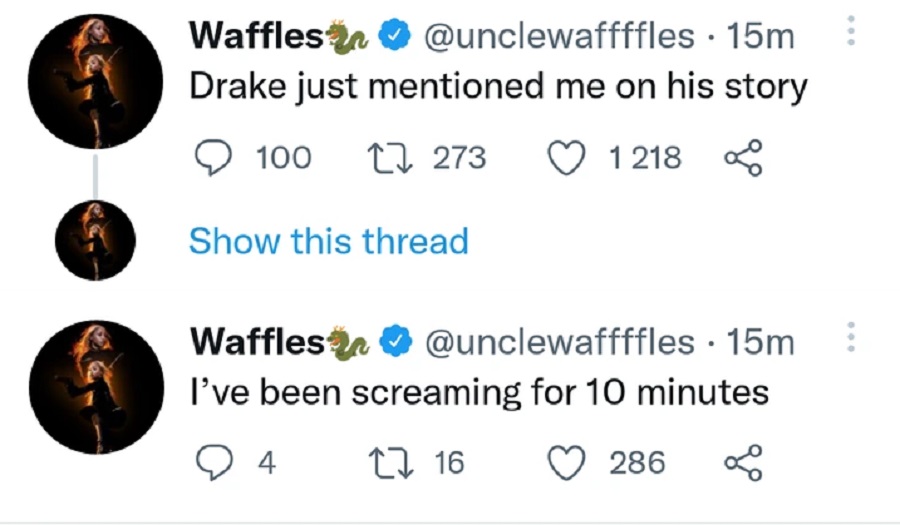
Task: Open @unclewaffffles handle on first tweet
Action: pos(559,36)
